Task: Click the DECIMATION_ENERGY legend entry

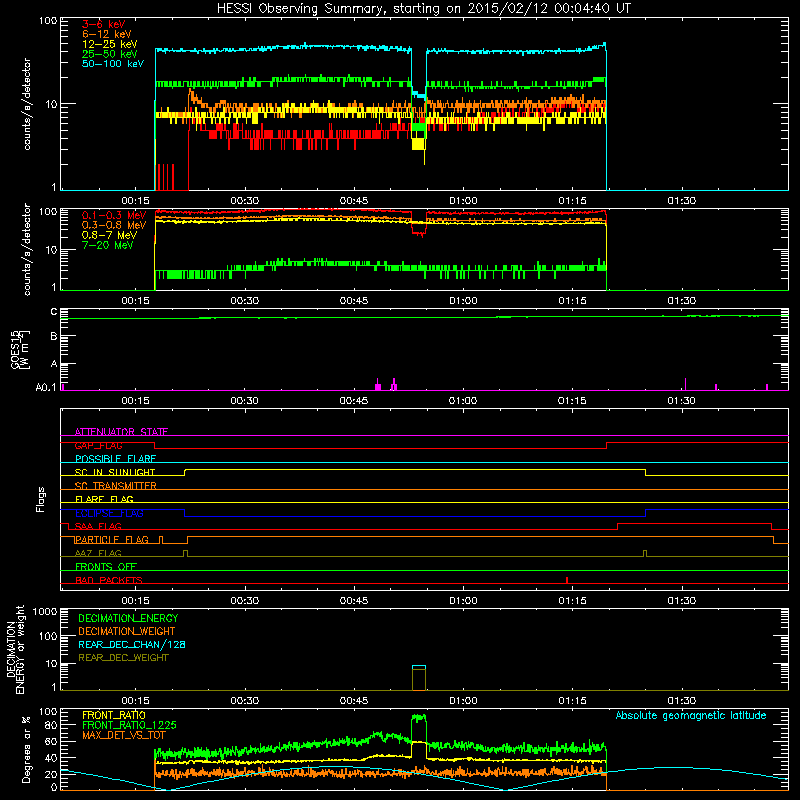Action: click(x=128, y=618)
